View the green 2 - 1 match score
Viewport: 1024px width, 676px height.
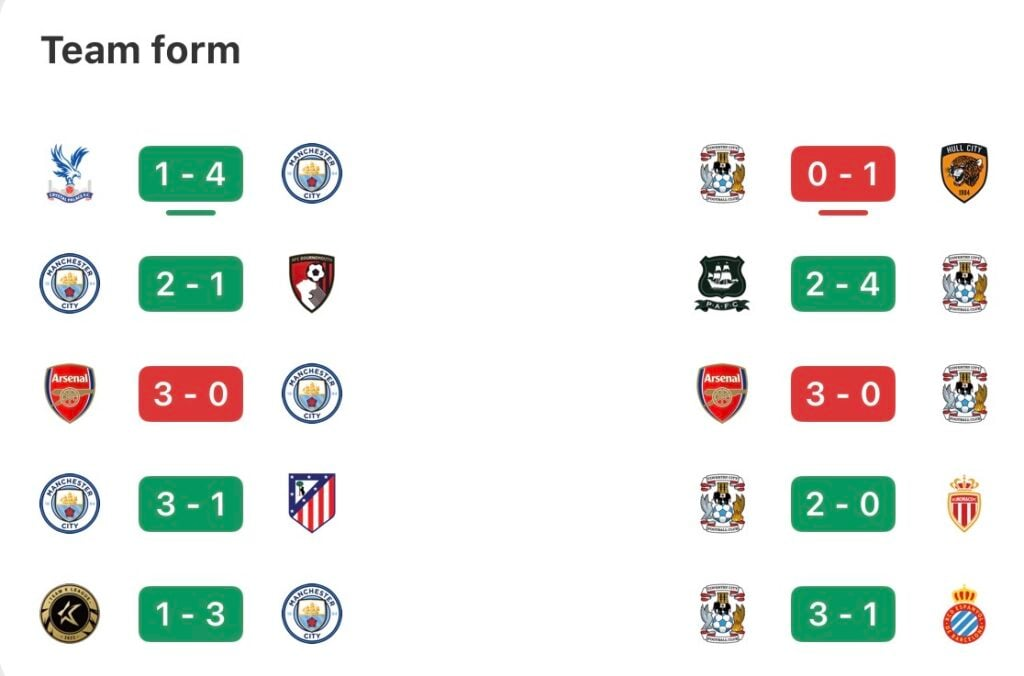point(191,283)
